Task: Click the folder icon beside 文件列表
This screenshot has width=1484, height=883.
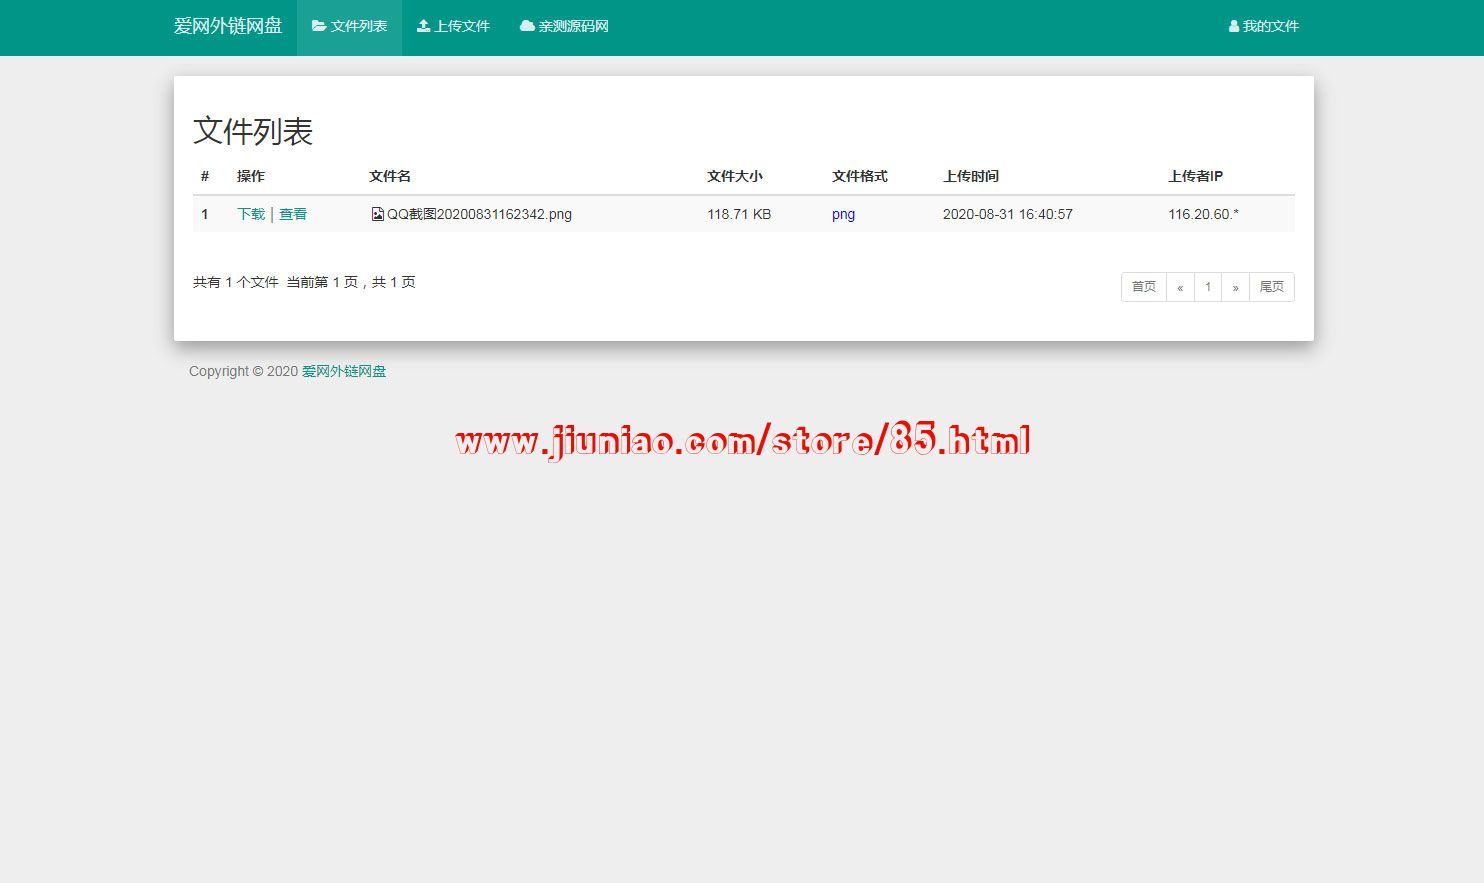Action: (319, 26)
